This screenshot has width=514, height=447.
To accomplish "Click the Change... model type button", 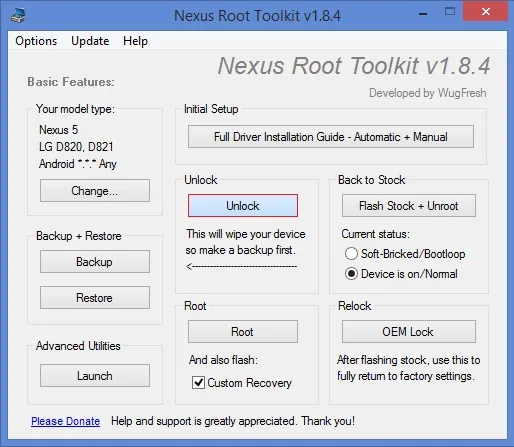I will tap(95, 191).
